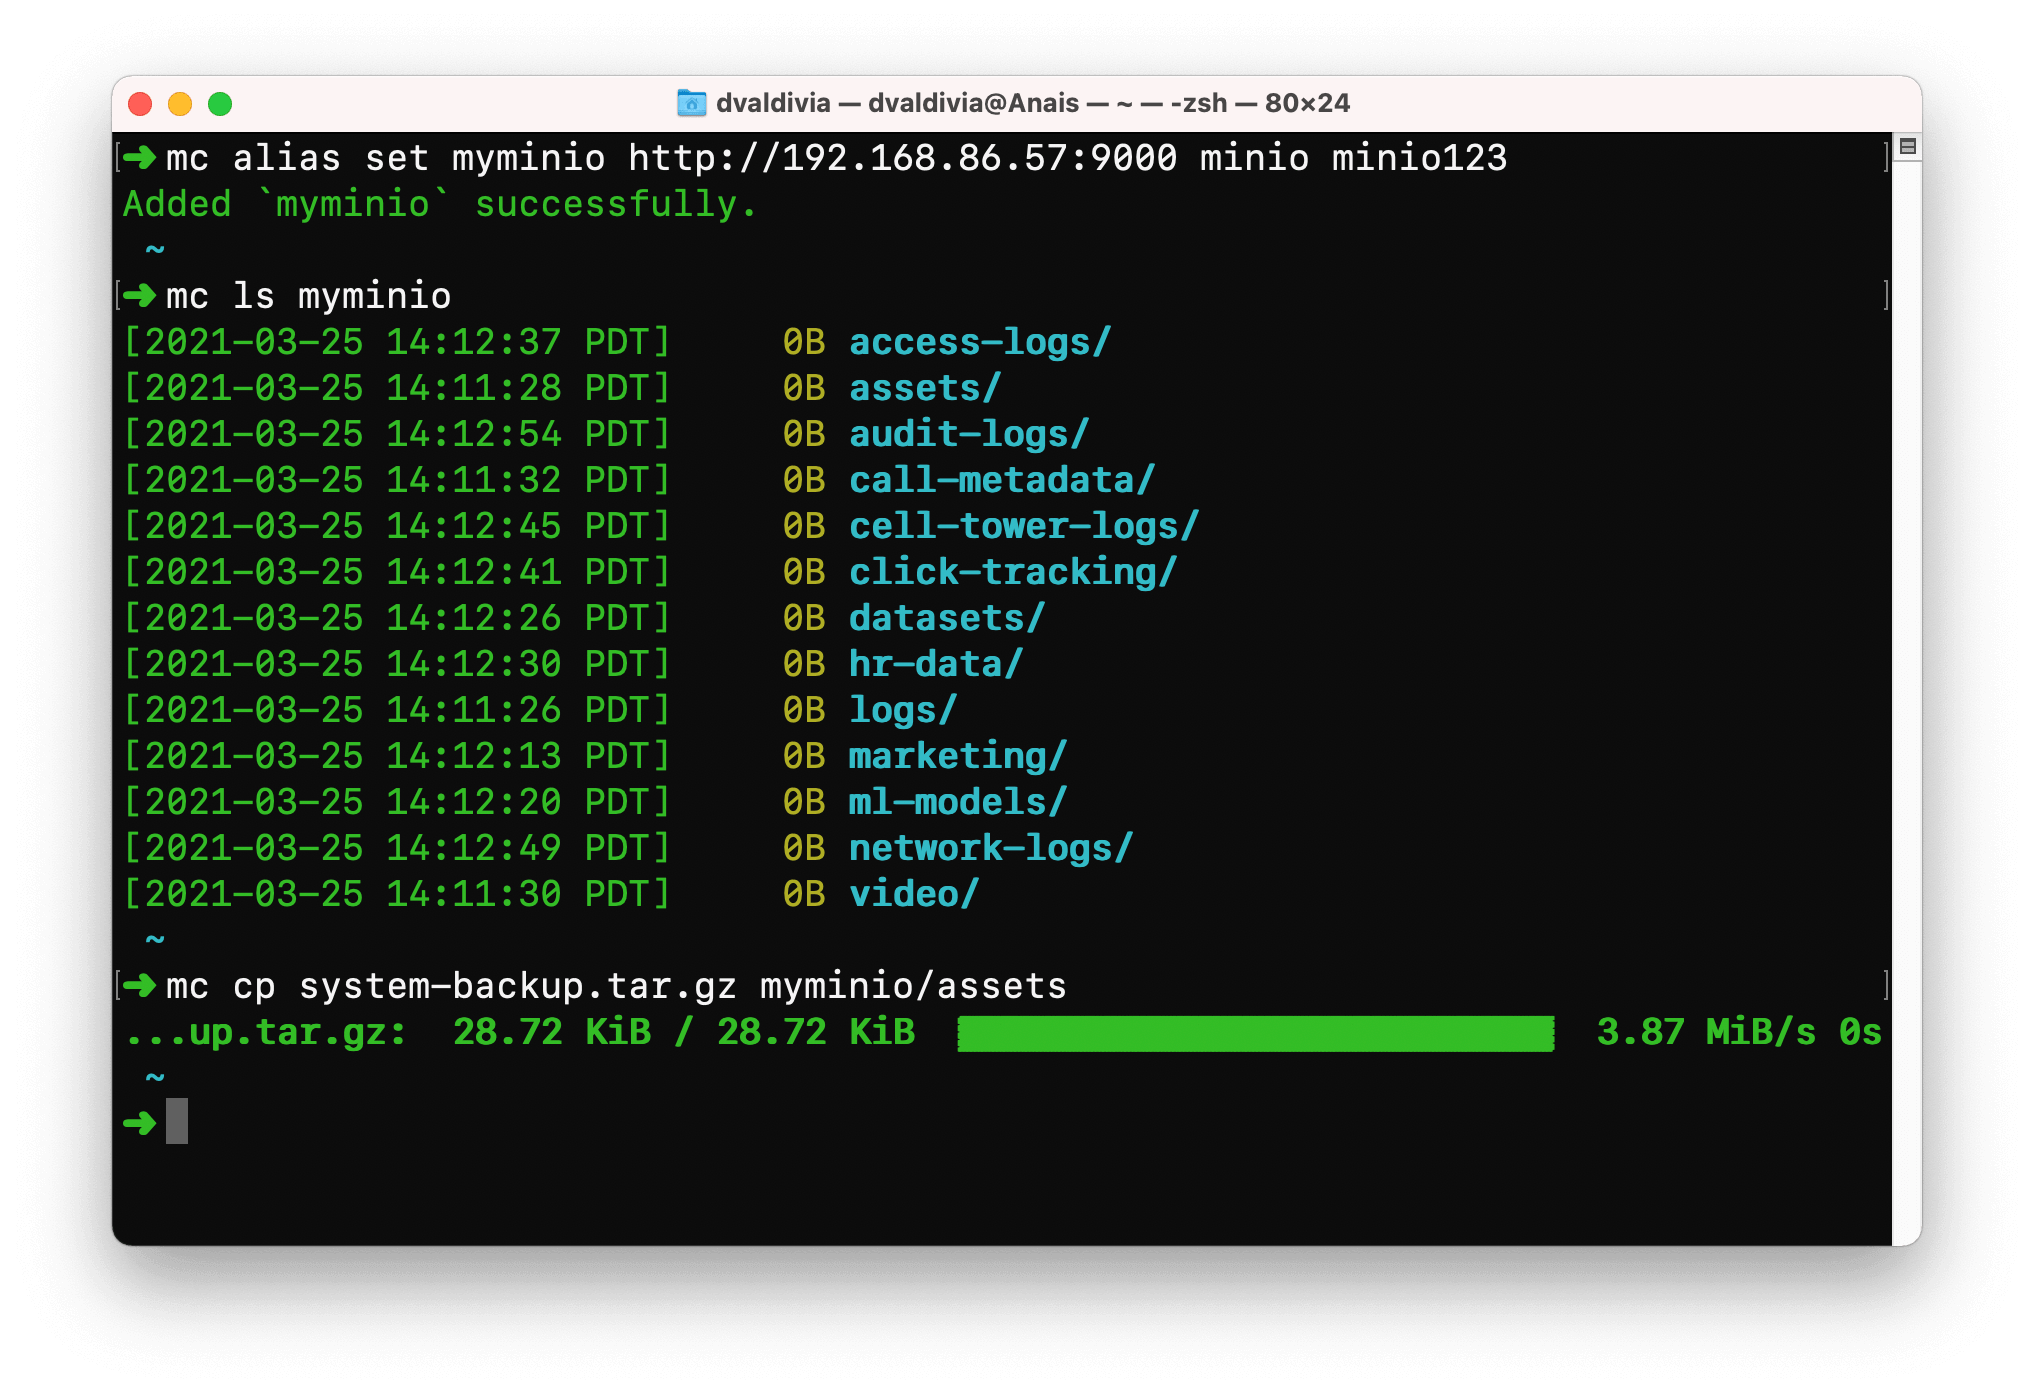Click the split pane icon at top right

pyautogui.click(x=1907, y=147)
